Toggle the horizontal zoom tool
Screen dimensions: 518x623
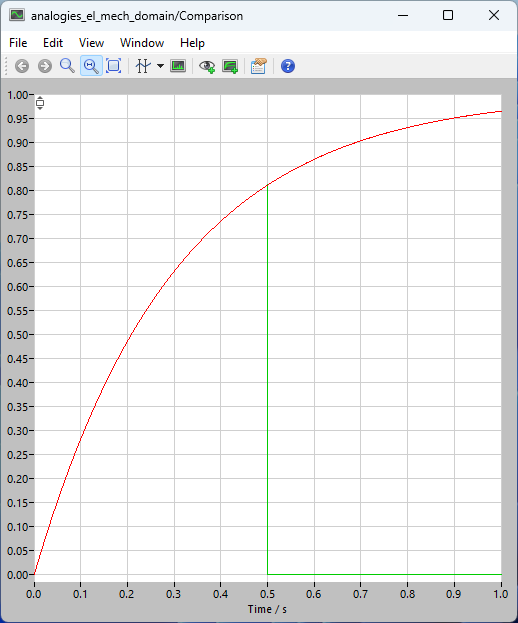91,66
